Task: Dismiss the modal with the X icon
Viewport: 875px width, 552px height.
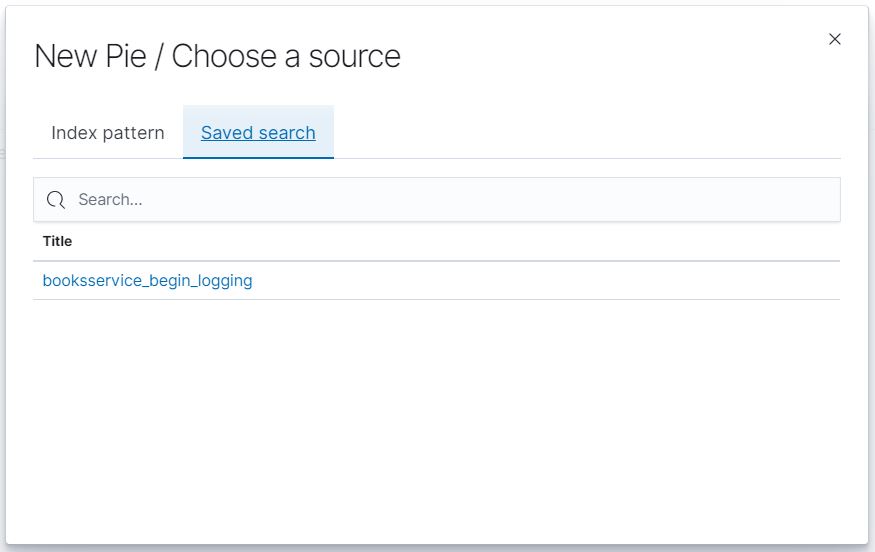Action: pyautogui.click(x=835, y=39)
